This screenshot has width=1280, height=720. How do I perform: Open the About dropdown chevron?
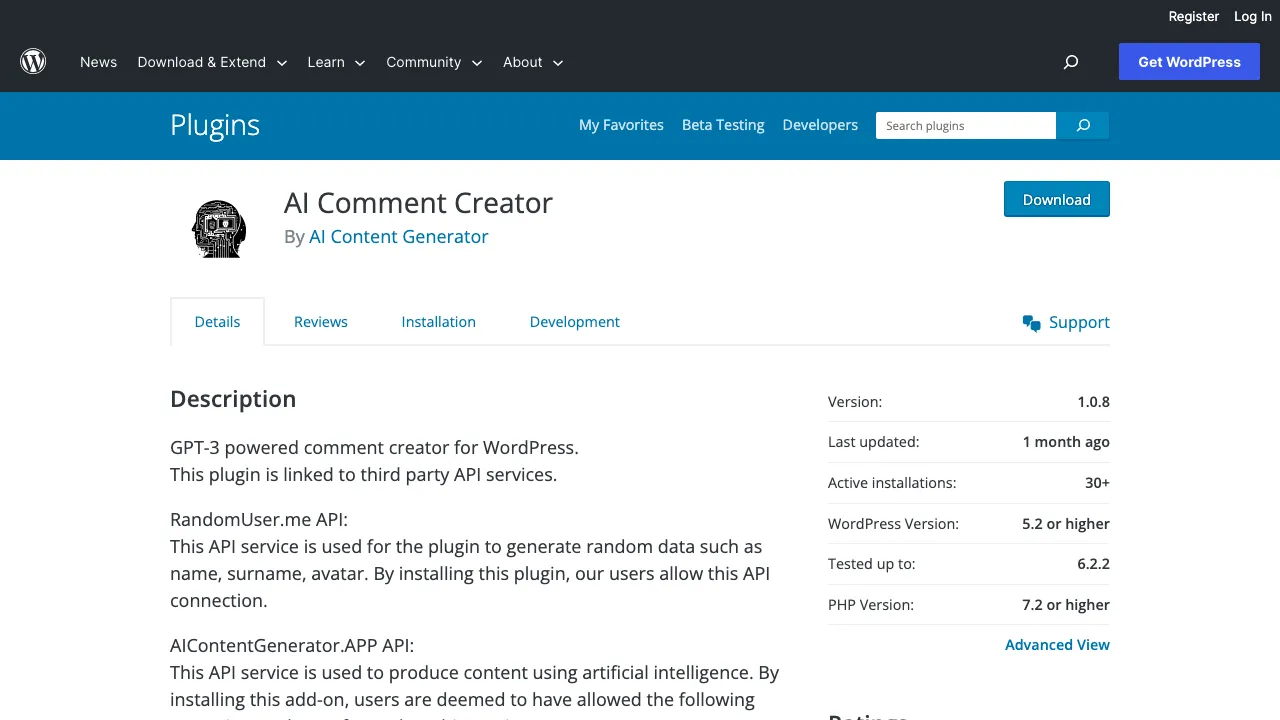point(558,62)
